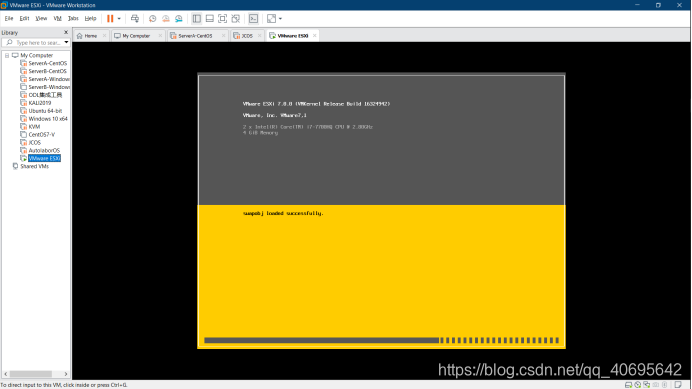Open the Edit menu
The image size is (692, 389).
(24, 19)
